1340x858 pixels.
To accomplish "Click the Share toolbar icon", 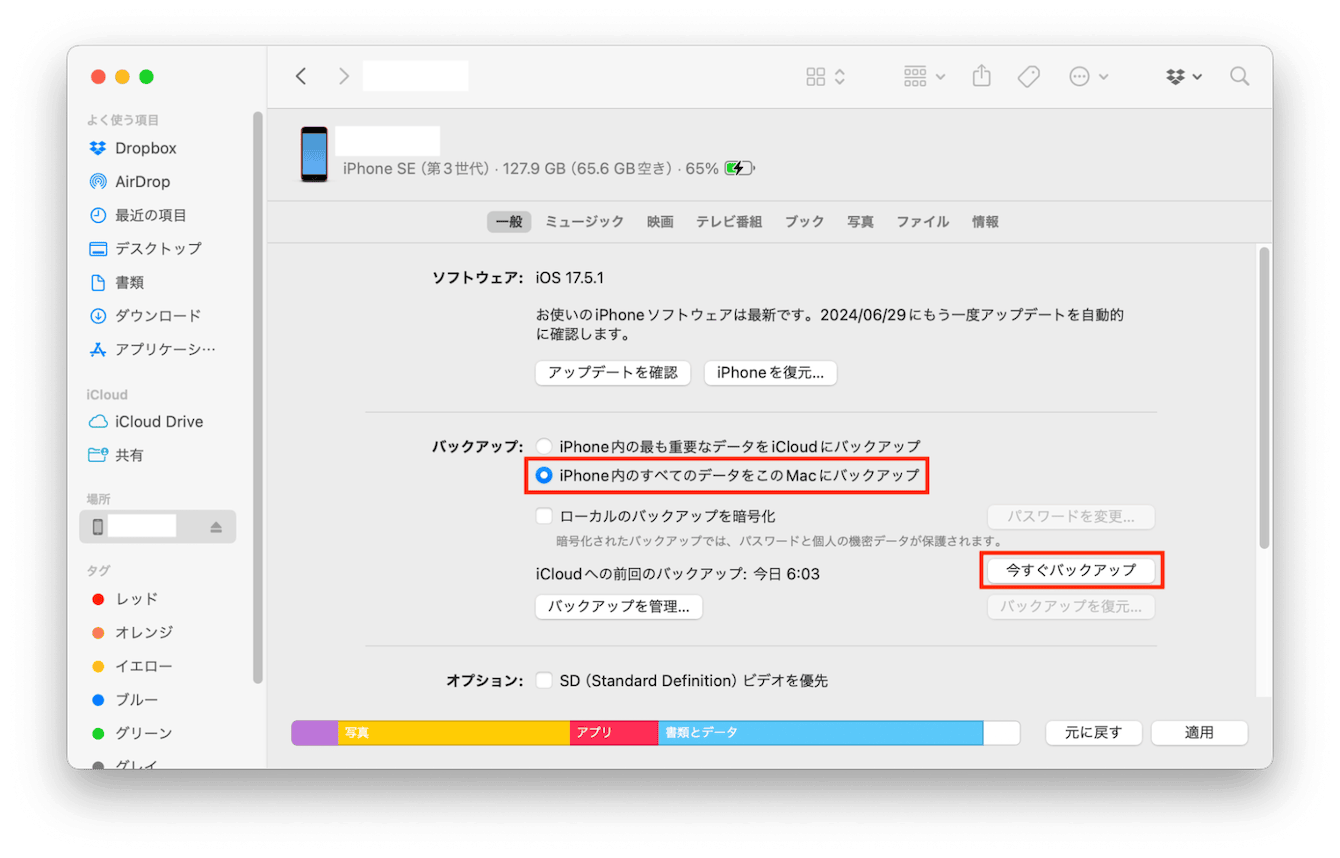I will tap(982, 76).
